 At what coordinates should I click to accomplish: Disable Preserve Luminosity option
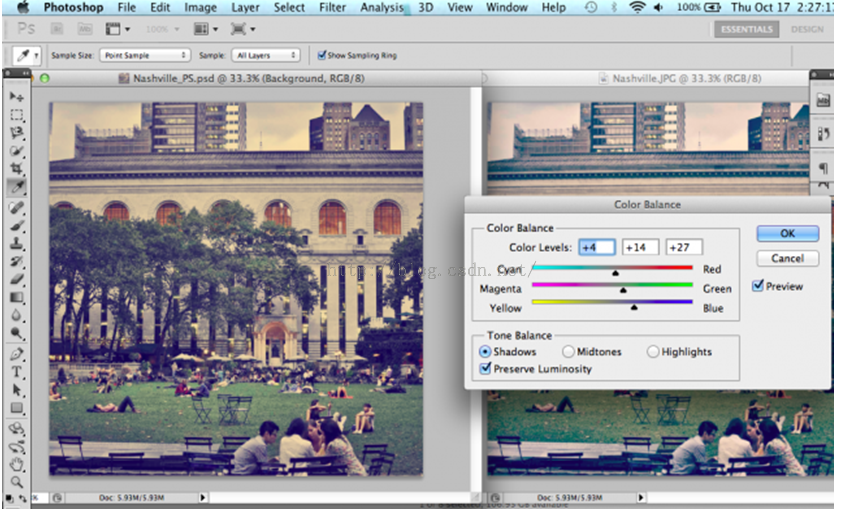[486, 369]
